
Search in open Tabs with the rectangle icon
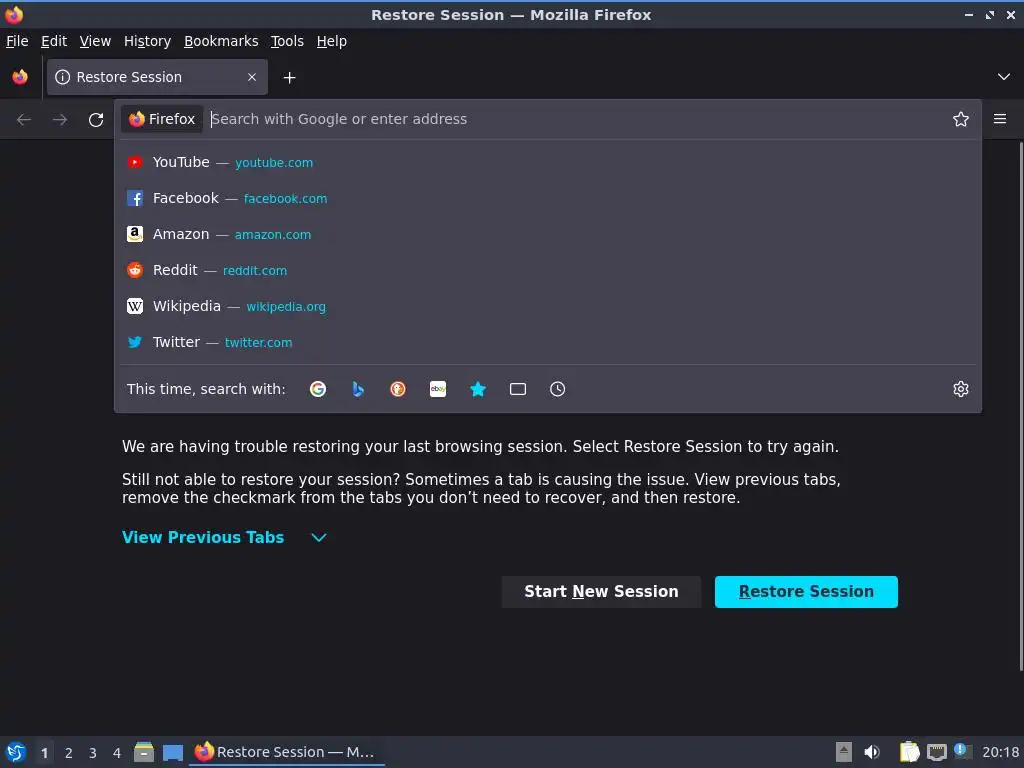(518, 389)
